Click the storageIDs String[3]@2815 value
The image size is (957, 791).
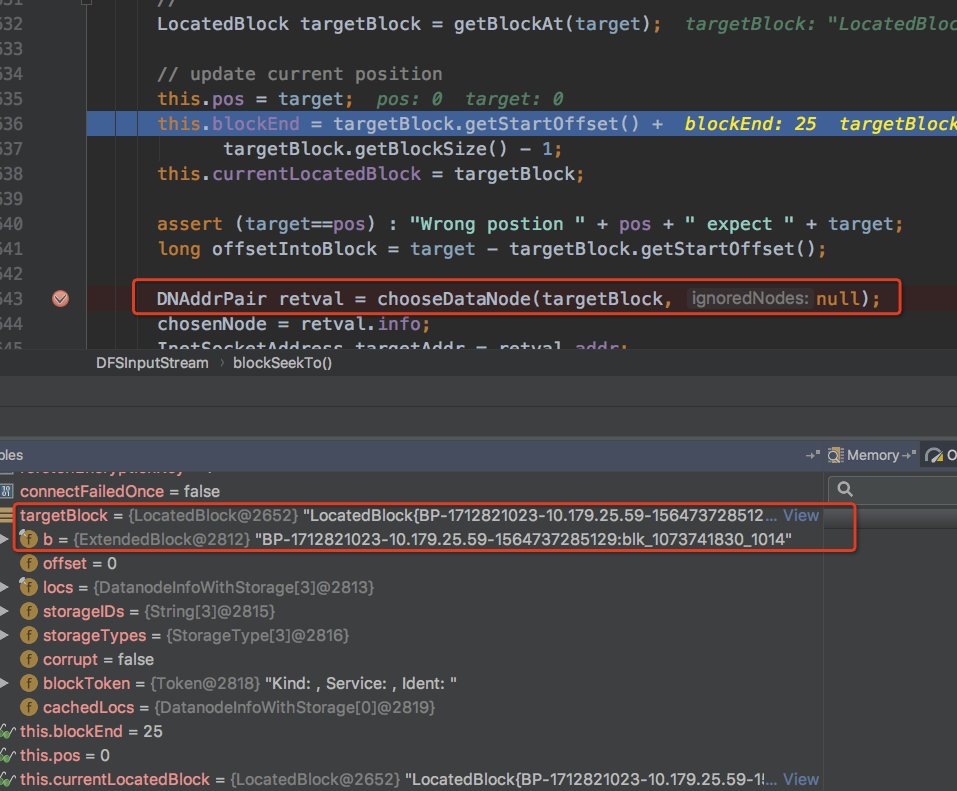click(209, 611)
